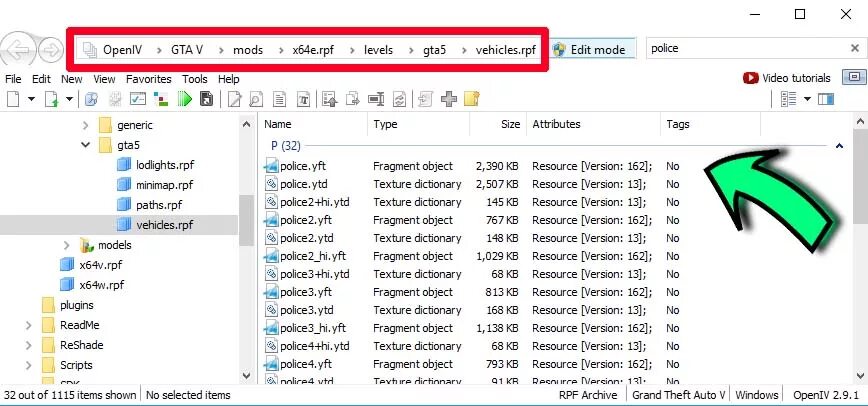This screenshot has height=406, width=868.
Task: Select the plugins folder in tree
Action: pyautogui.click(x=76, y=305)
